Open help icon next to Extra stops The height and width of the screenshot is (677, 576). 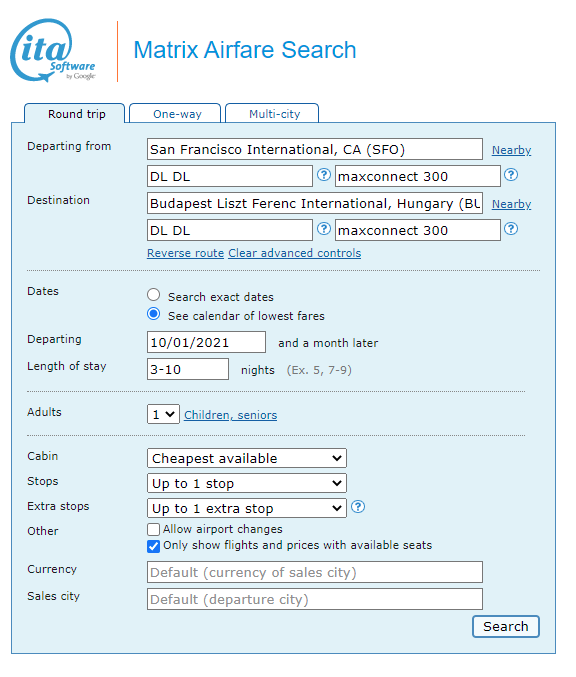point(358,506)
